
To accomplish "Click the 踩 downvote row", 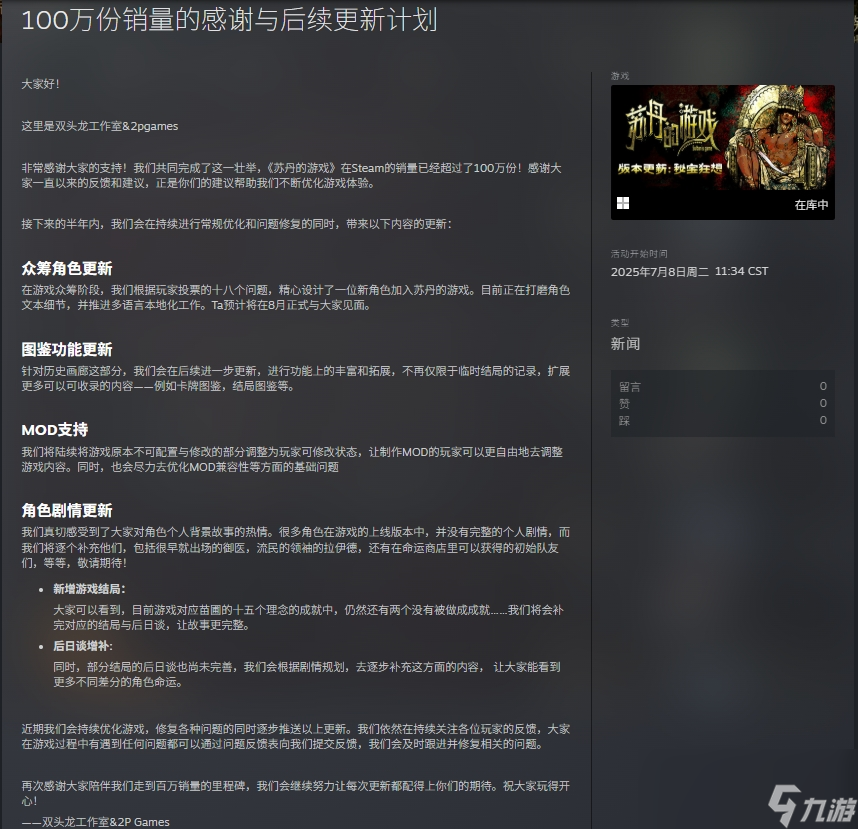I will pos(722,420).
